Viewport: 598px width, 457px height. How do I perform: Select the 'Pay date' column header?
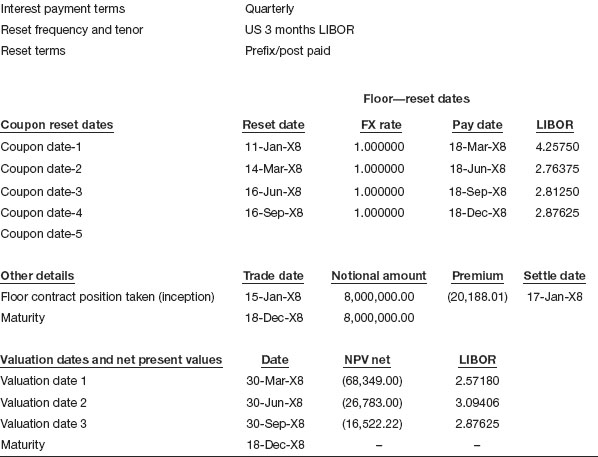(x=477, y=125)
